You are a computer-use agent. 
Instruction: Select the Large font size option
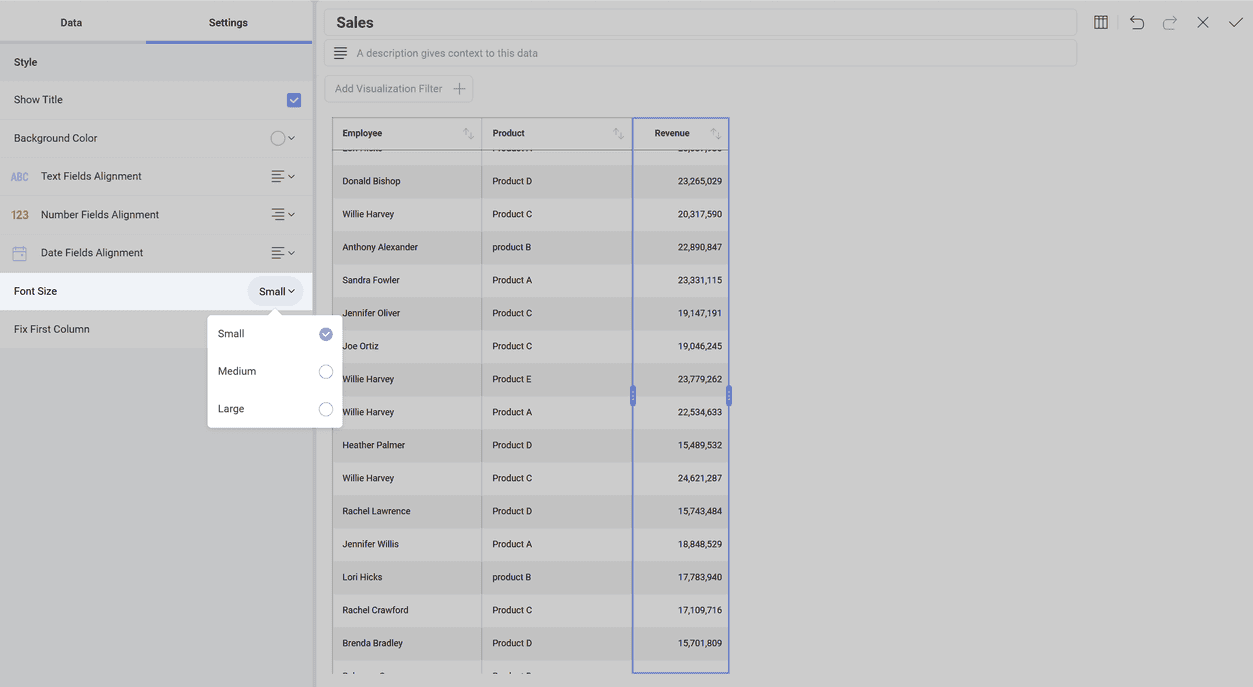[x=275, y=409]
